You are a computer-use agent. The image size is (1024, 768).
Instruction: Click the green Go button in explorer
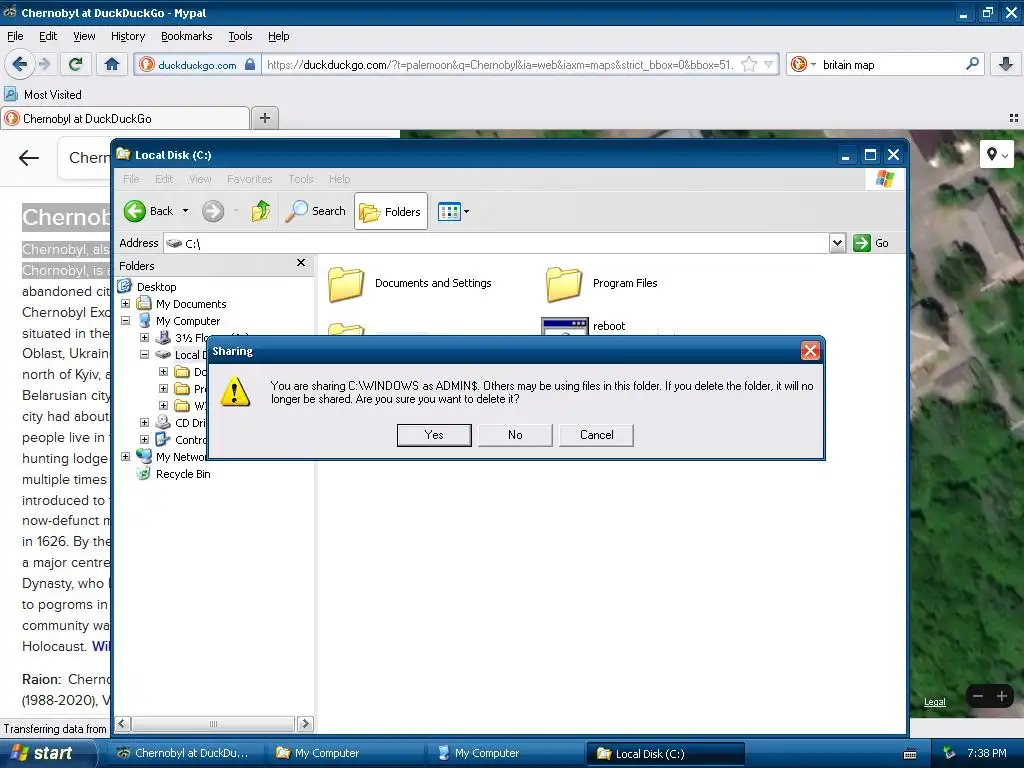pyautogui.click(x=871, y=243)
